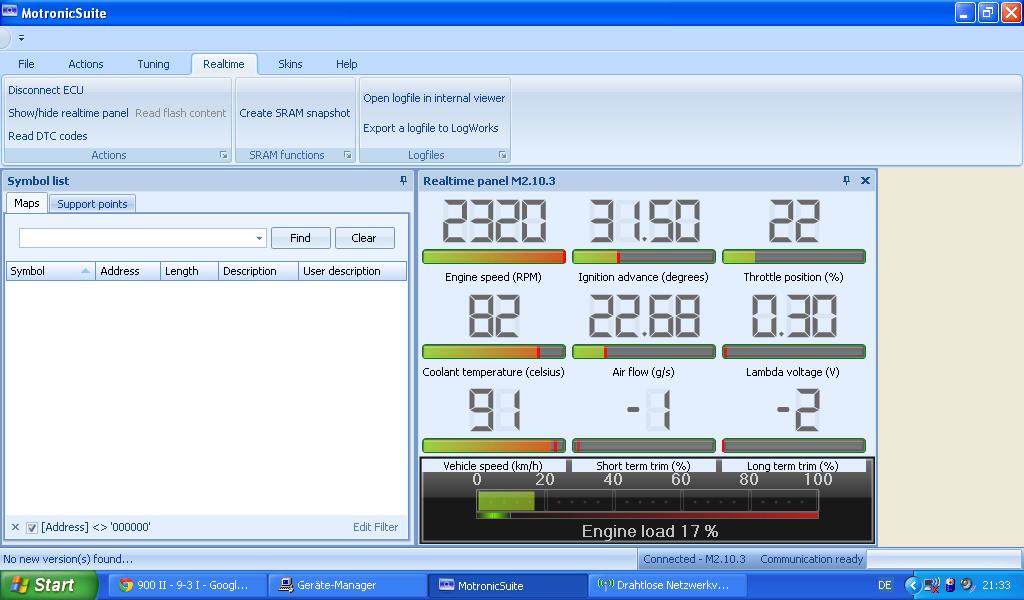
Task: Toggle the [Address] <> '000000' filter checkbox
Action: [x=31, y=528]
